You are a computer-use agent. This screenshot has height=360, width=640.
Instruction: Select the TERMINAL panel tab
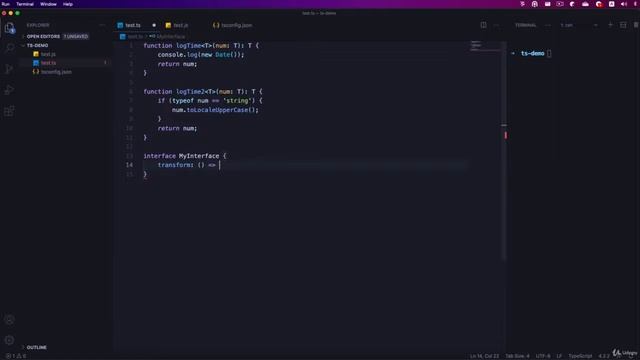tap(525, 25)
